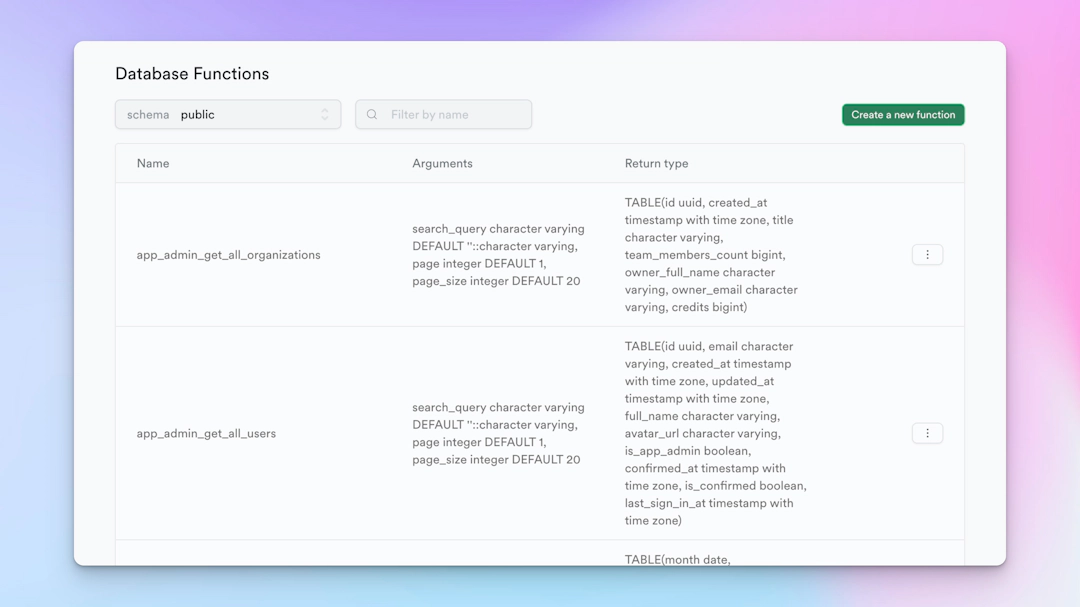Click the TABLE(month date, return type text
The image size is (1080, 607).
click(x=677, y=559)
